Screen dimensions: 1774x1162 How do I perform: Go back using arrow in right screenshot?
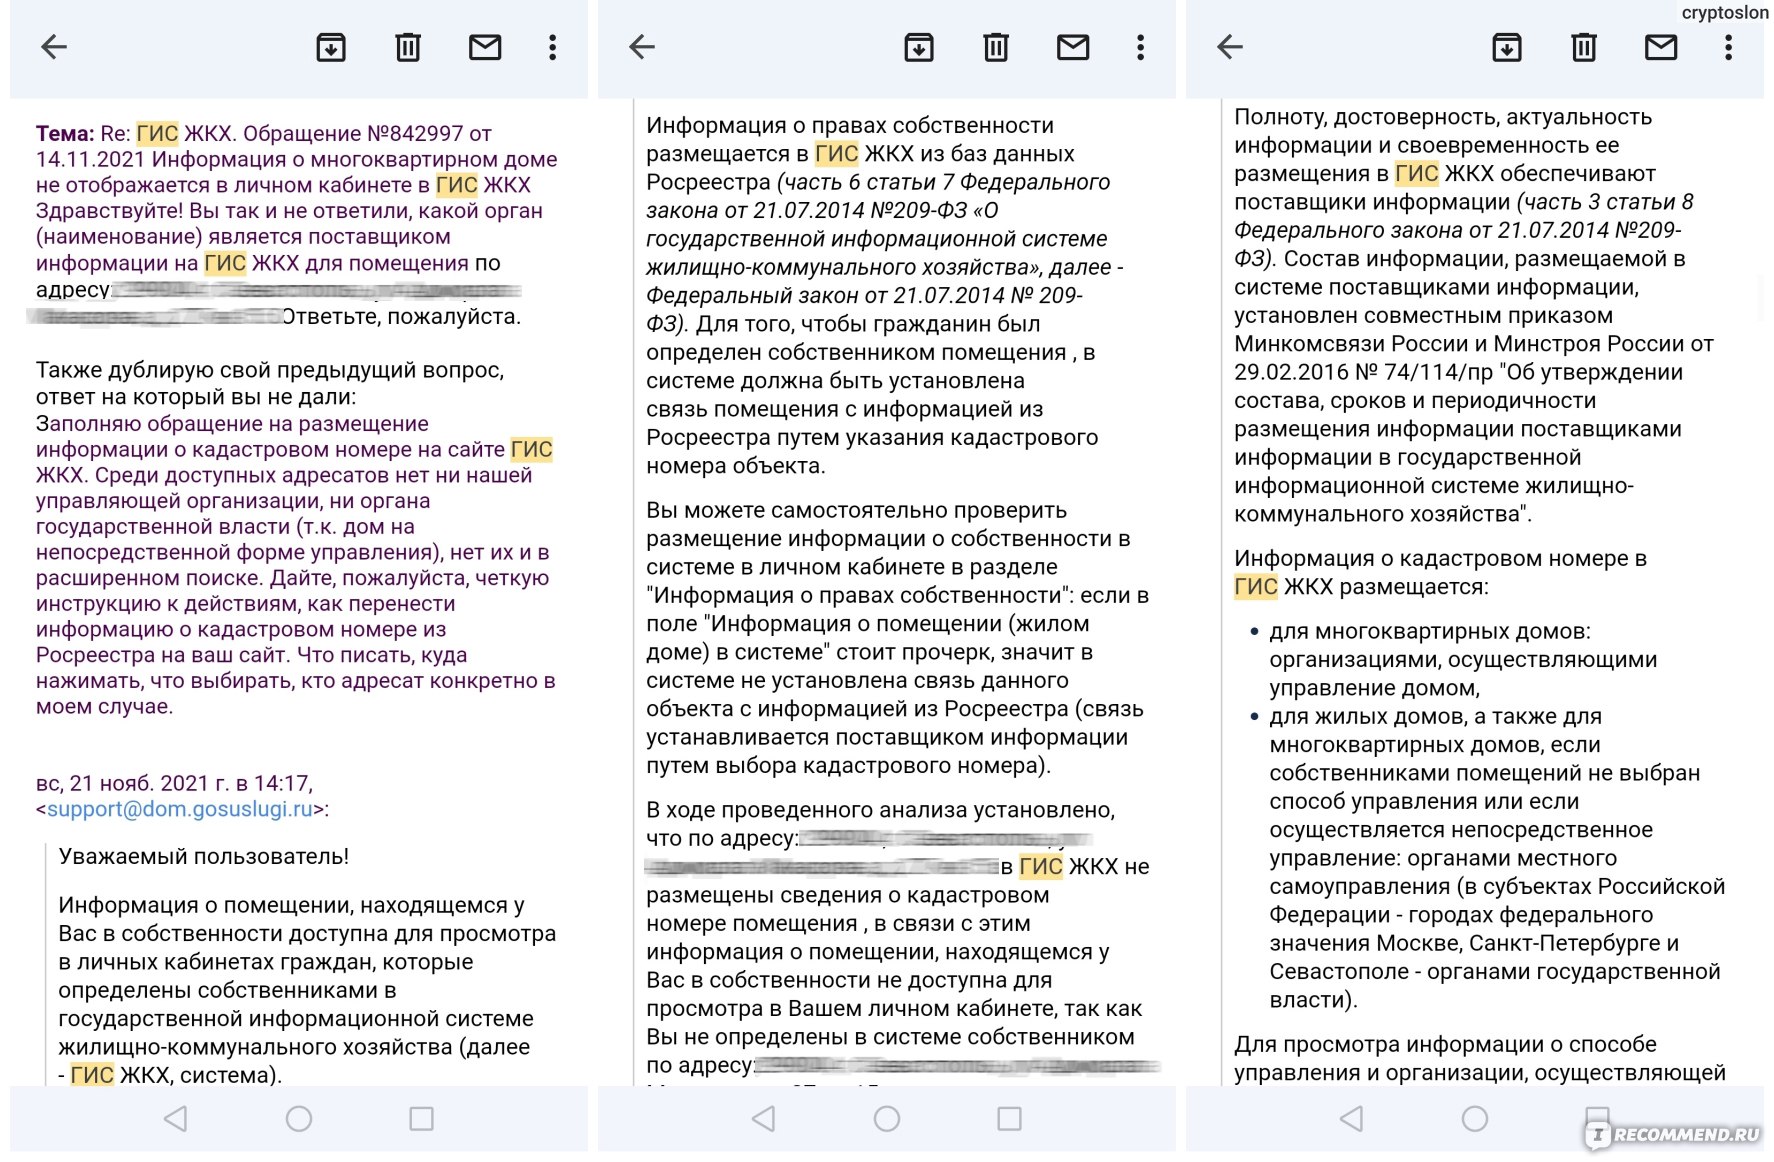1230,47
